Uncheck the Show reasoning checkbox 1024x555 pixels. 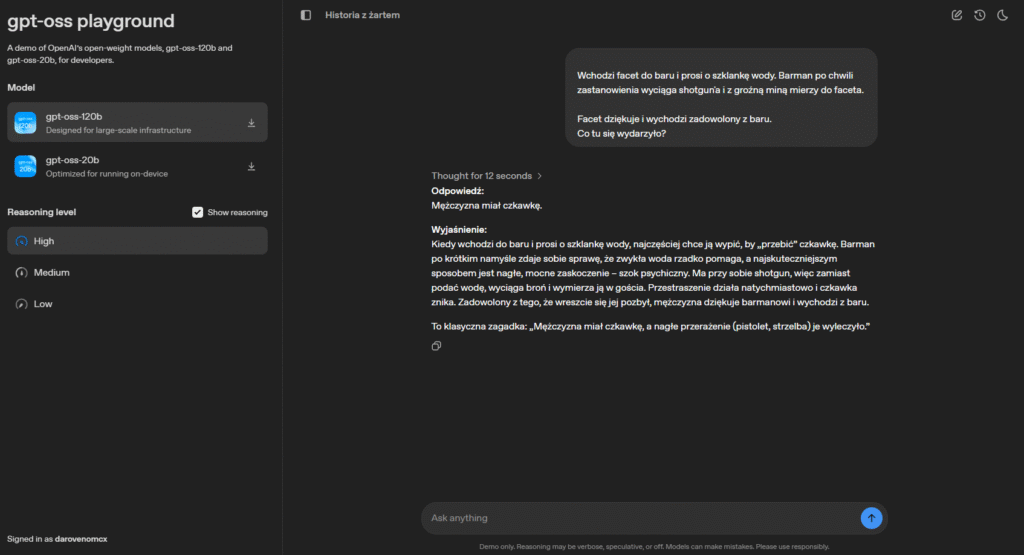198,212
